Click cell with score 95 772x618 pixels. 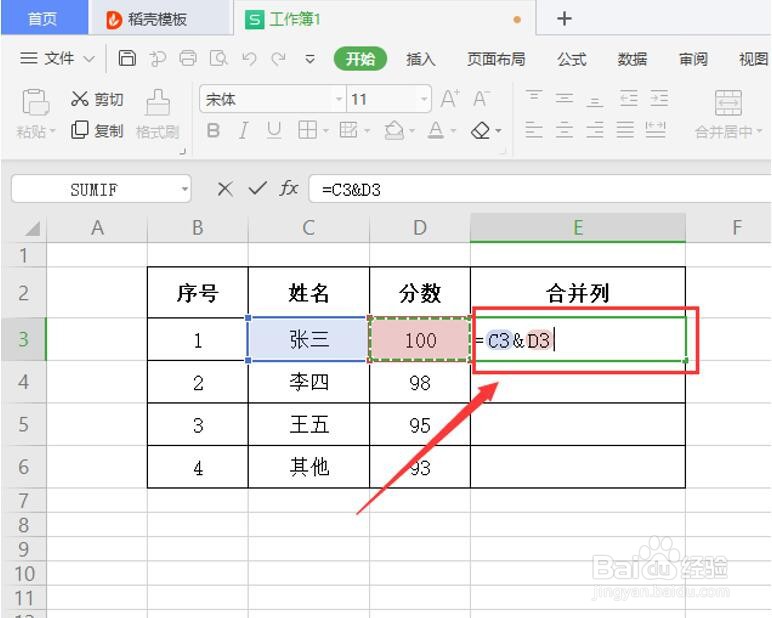pos(420,425)
